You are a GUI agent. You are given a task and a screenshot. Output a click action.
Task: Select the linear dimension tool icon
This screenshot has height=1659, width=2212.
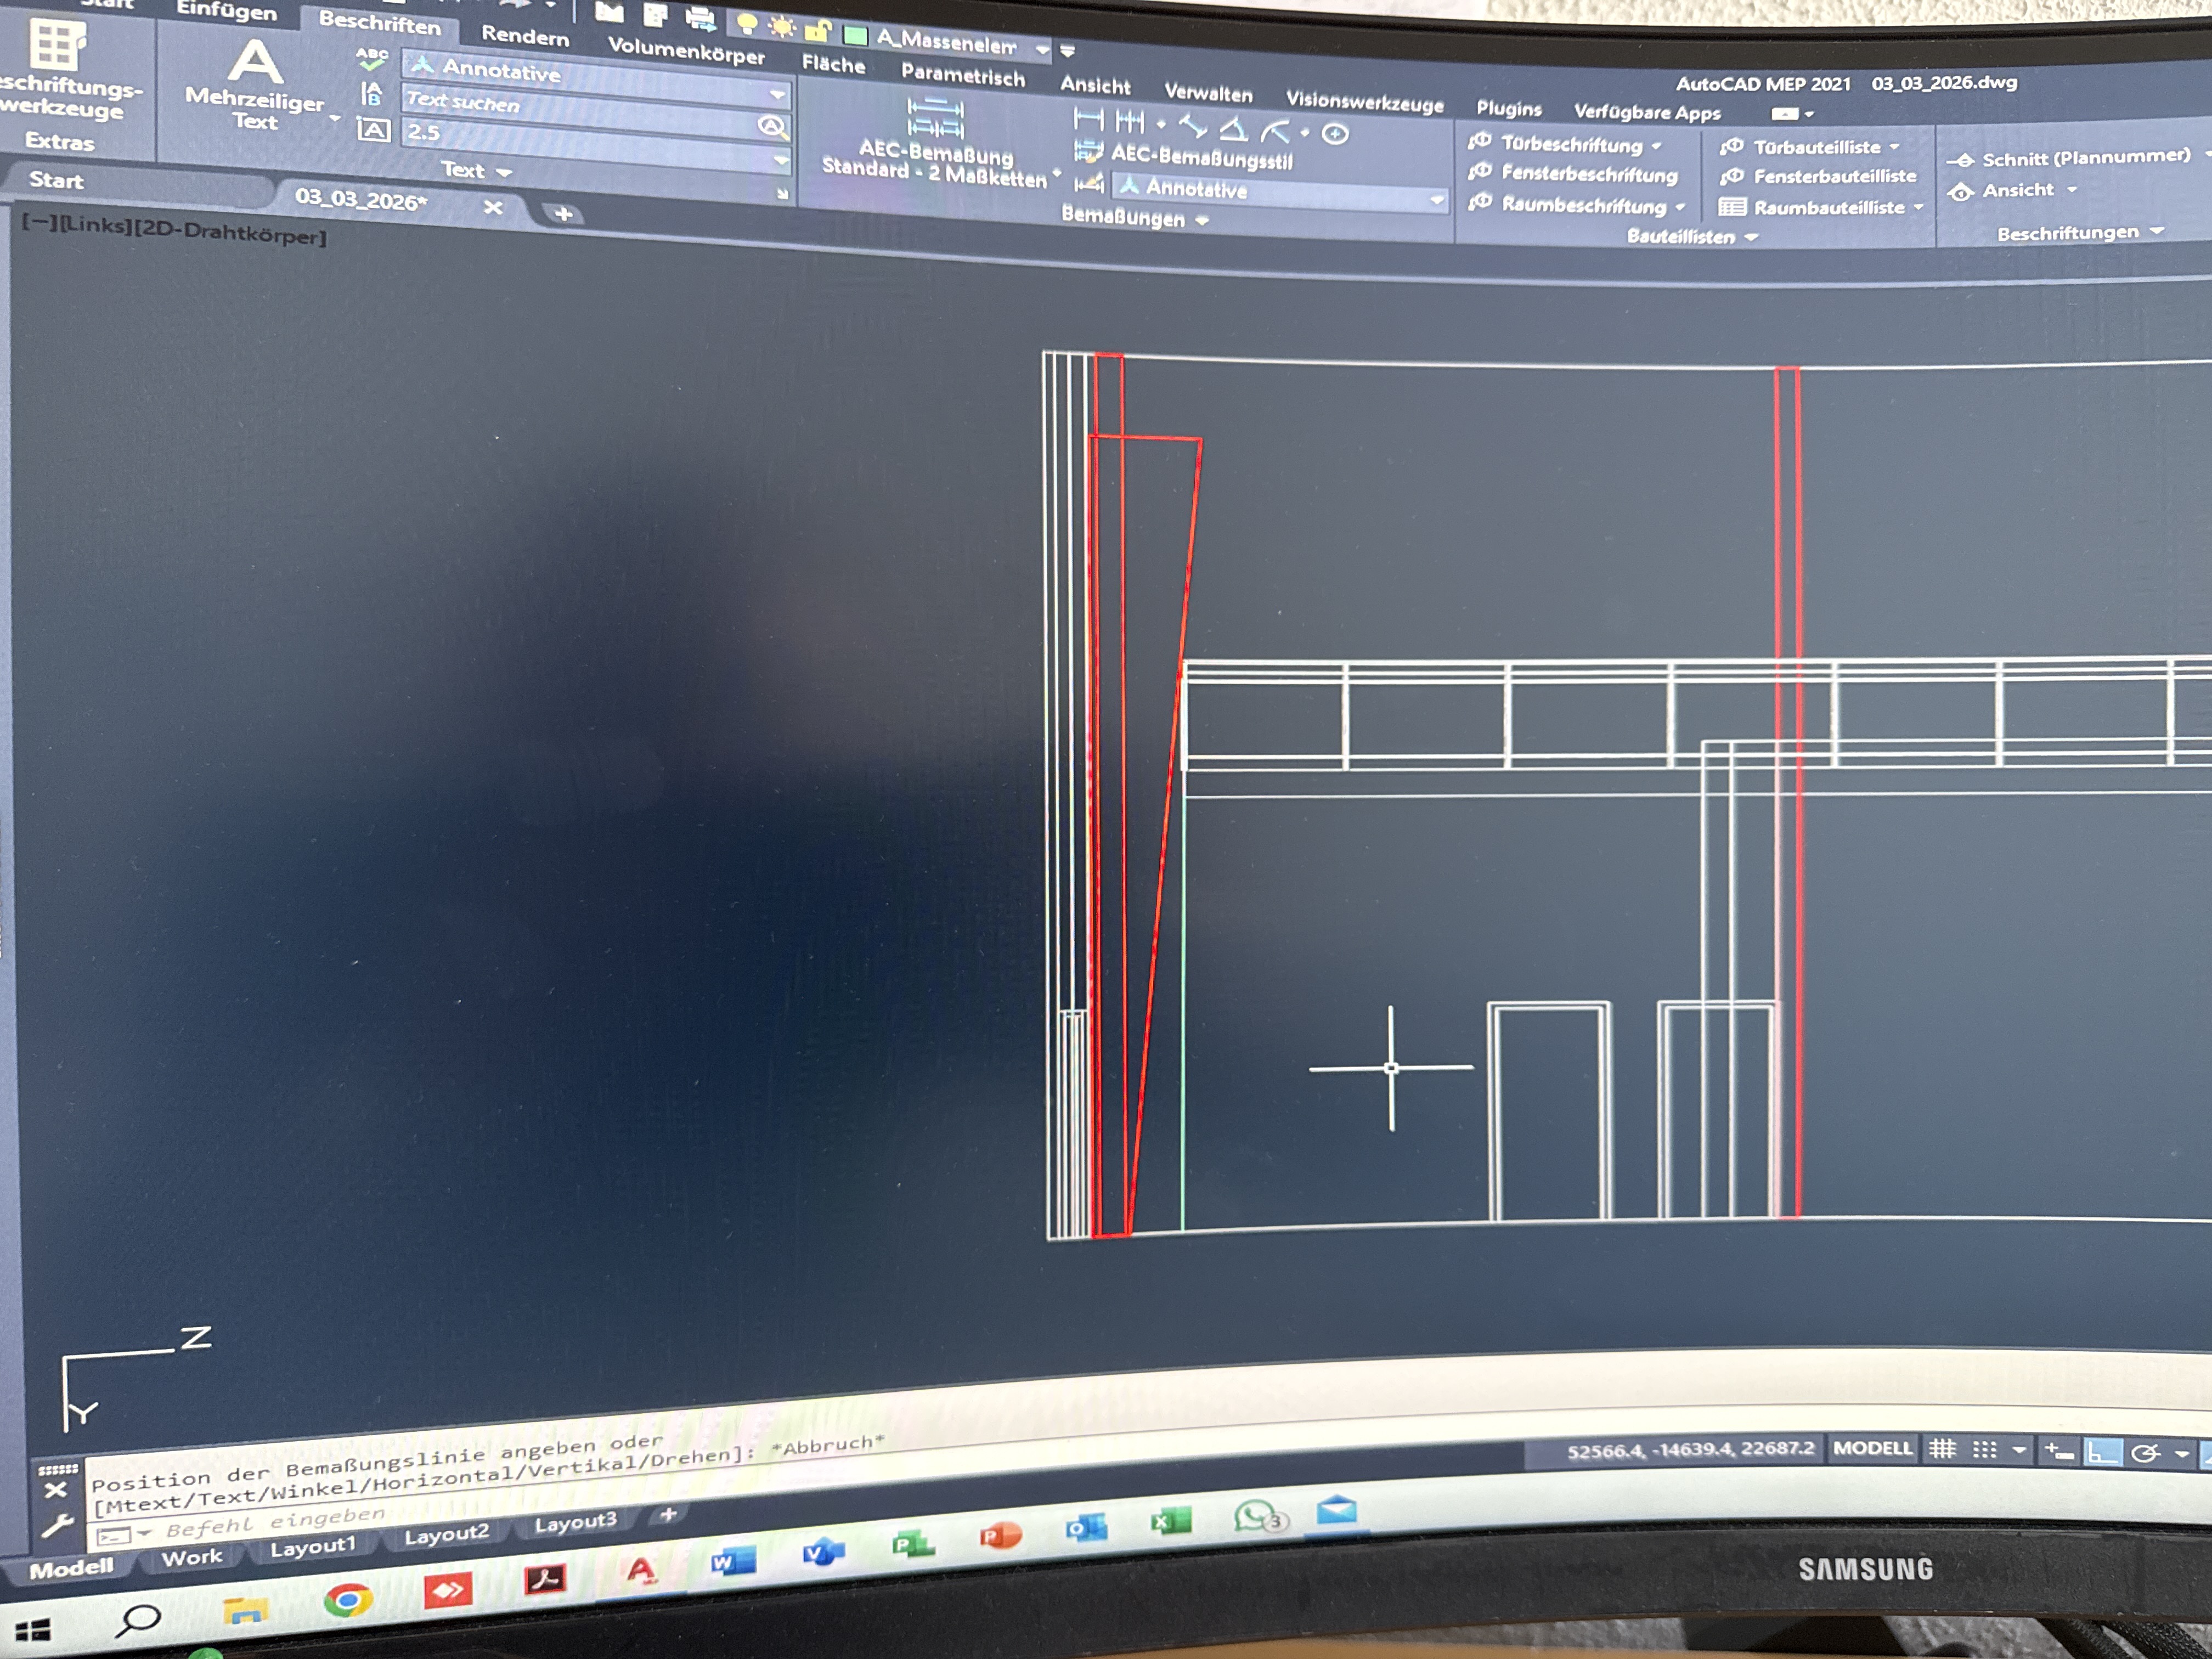[1088, 120]
